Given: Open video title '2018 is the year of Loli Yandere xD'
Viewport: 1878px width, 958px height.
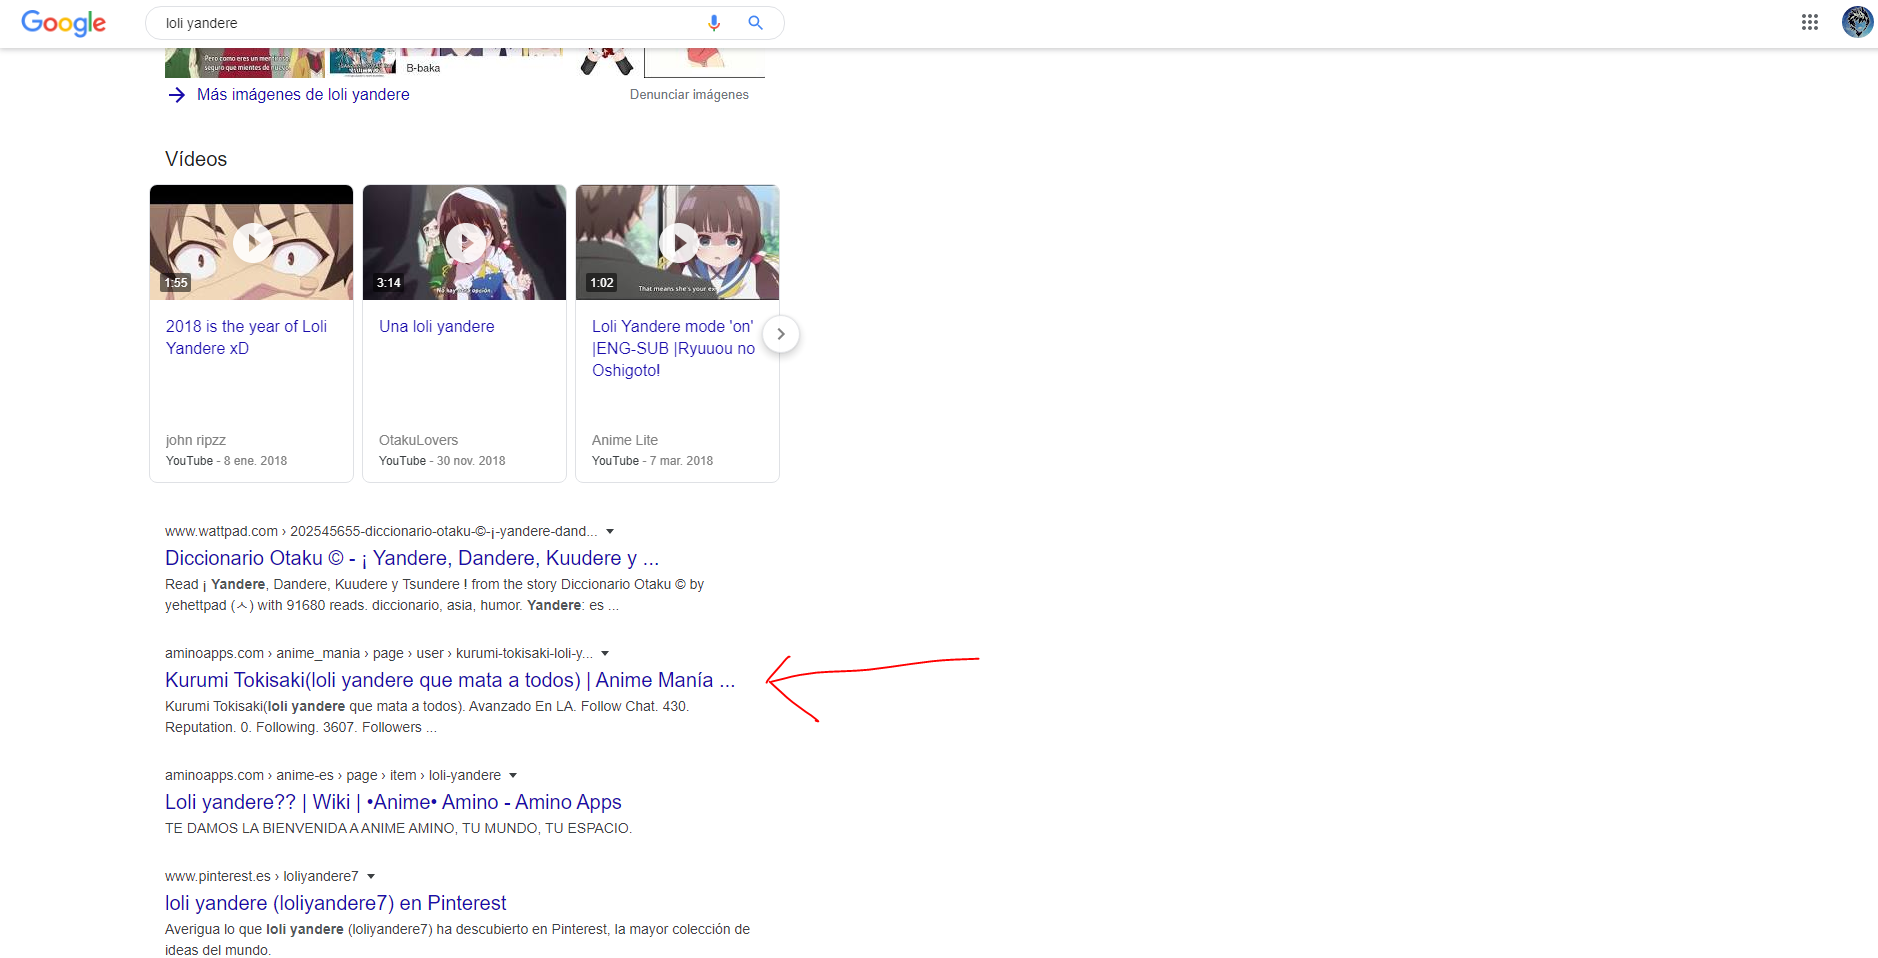Looking at the screenshot, I should click(x=246, y=337).
